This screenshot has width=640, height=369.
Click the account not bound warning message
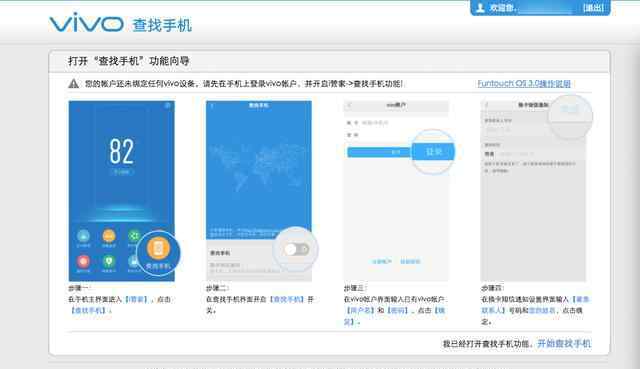[244, 84]
